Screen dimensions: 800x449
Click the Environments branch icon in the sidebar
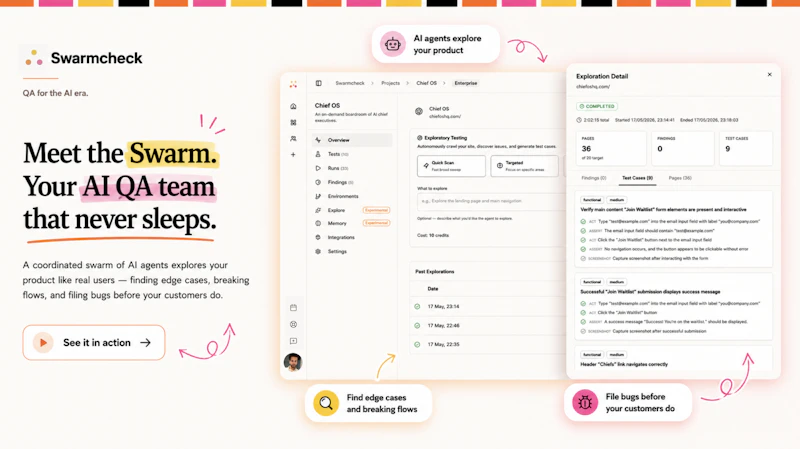318,196
